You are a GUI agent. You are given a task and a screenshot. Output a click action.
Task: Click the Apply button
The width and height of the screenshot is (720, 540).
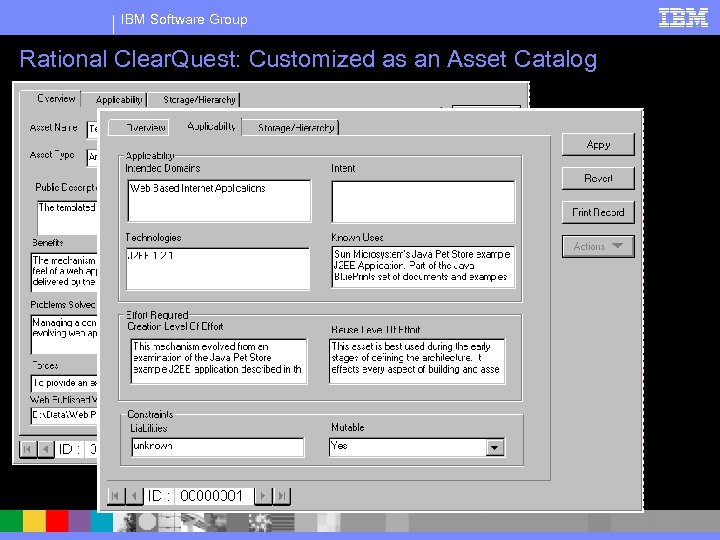[x=598, y=145]
